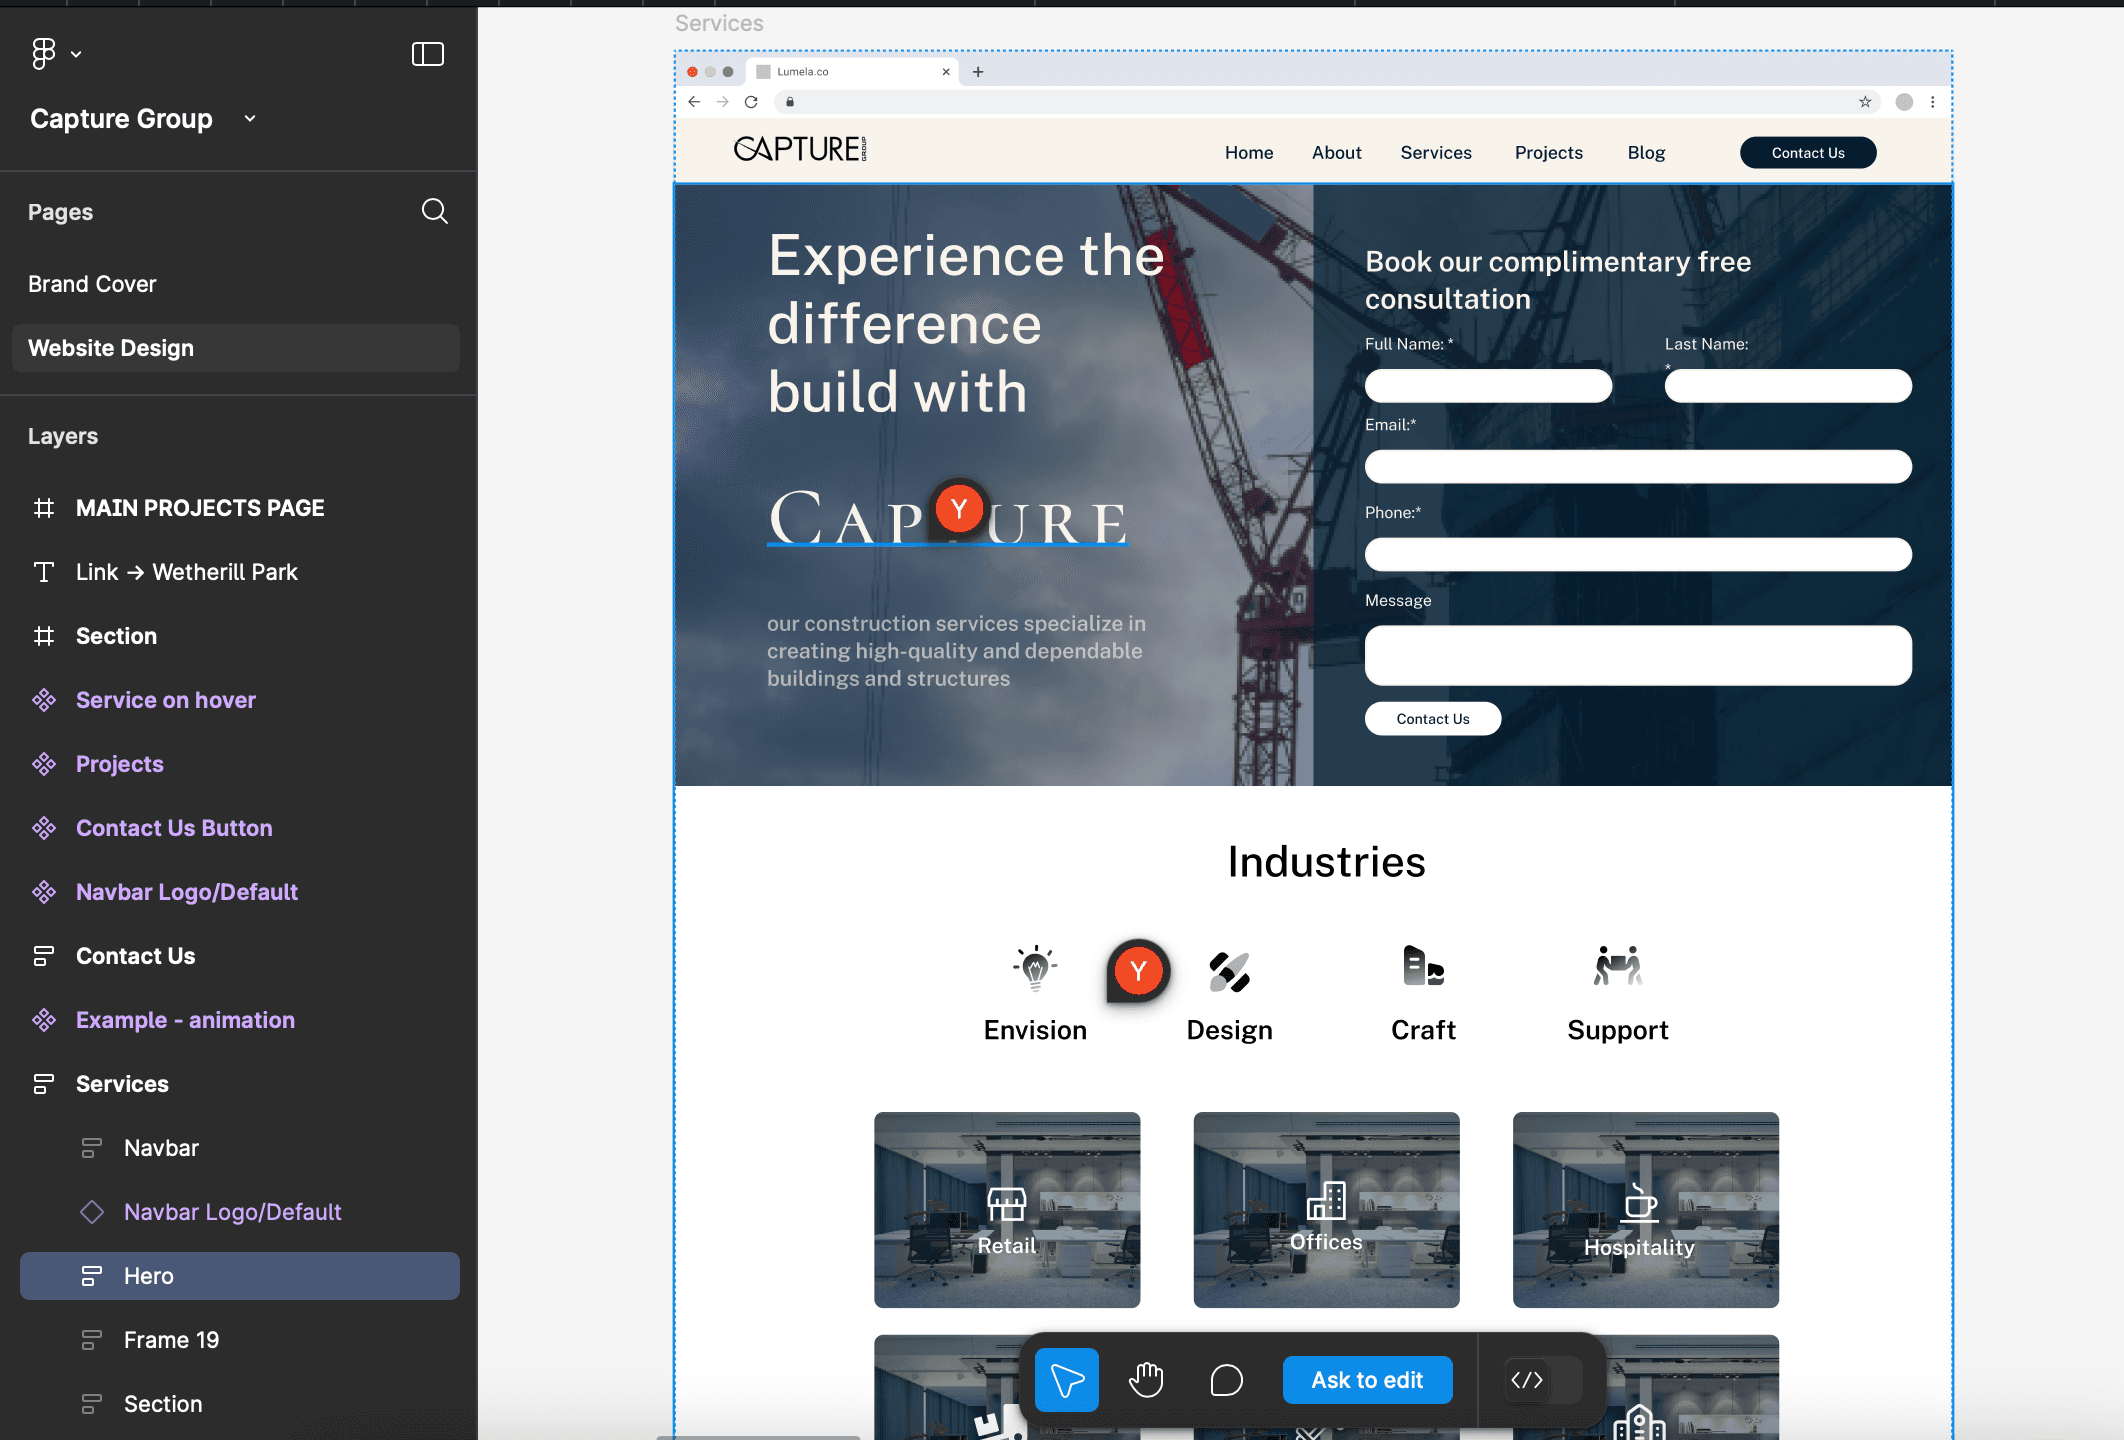Select the Contact Us Button component layer

point(174,828)
